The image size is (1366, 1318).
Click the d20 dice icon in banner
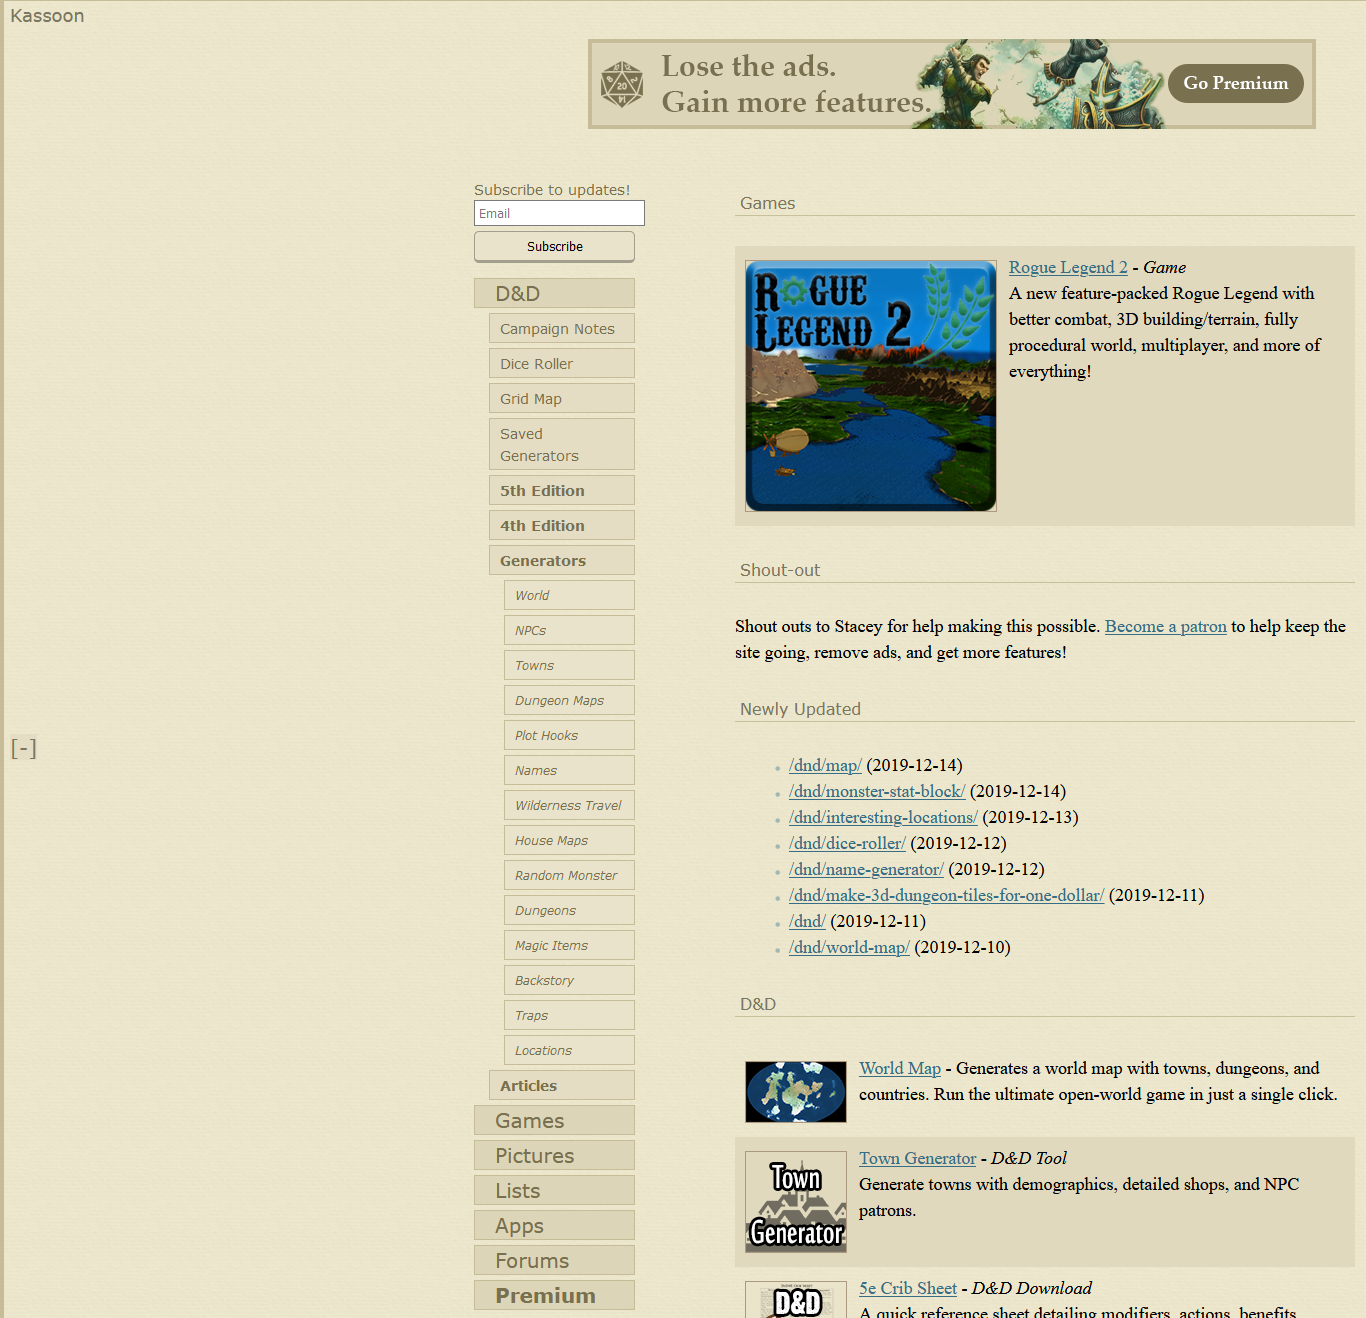[622, 85]
